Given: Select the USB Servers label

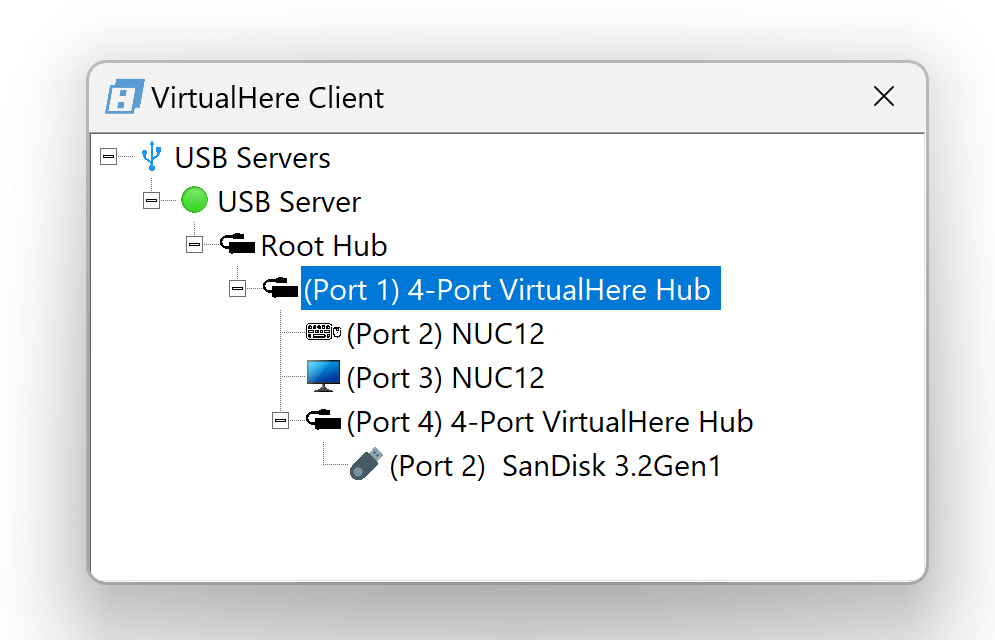Looking at the screenshot, I should (x=252, y=158).
